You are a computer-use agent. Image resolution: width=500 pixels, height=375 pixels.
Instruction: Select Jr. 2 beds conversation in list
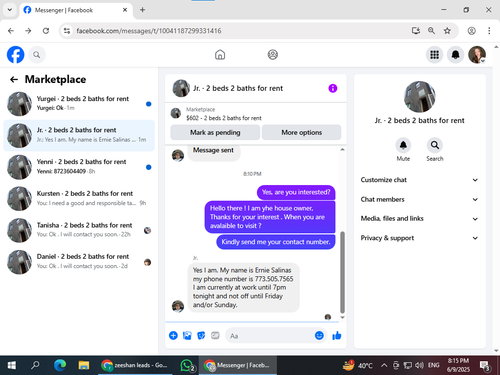79,135
